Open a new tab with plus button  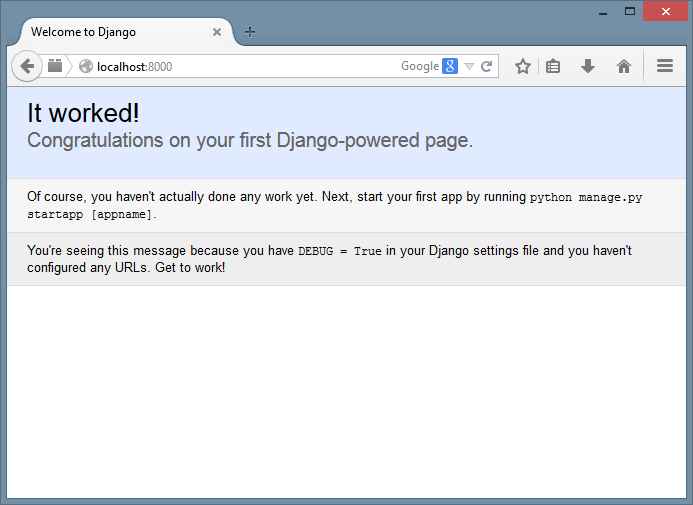250,32
